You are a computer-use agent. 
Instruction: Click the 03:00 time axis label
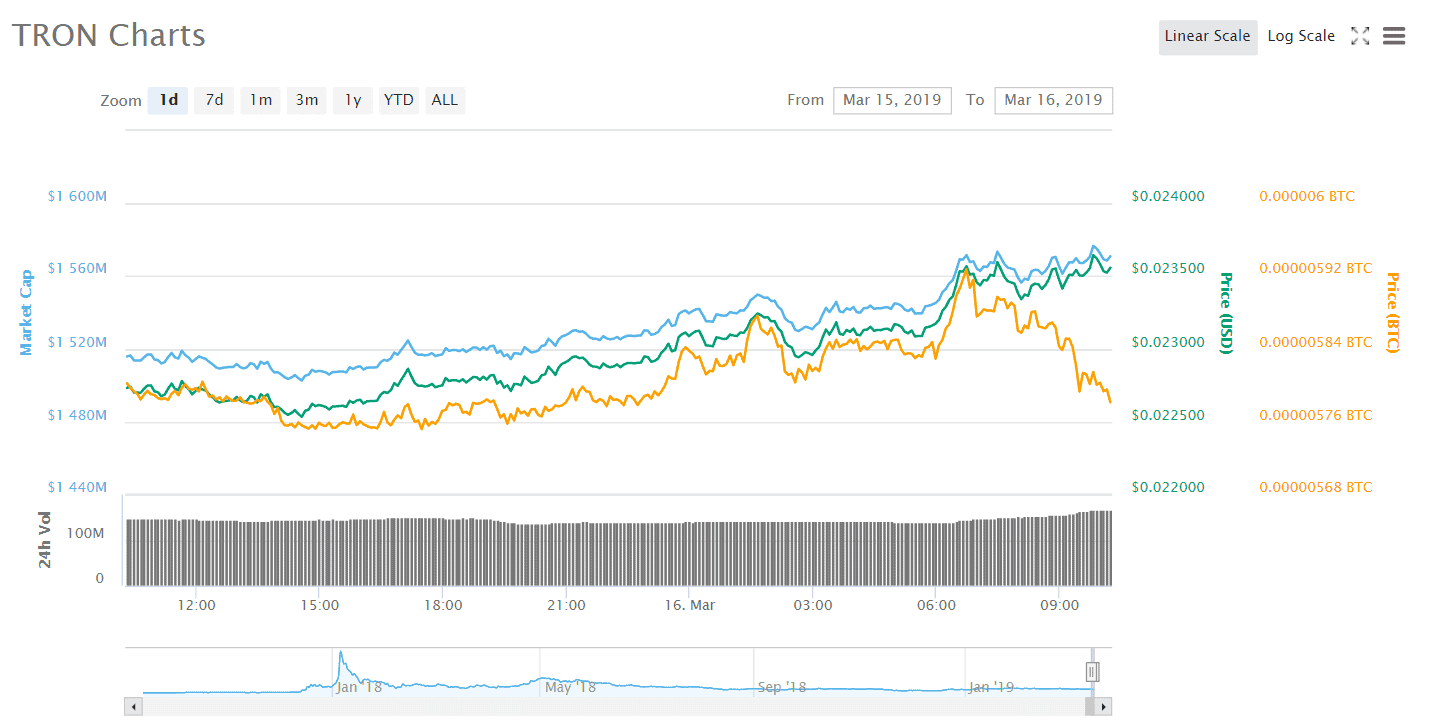click(x=813, y=606)
